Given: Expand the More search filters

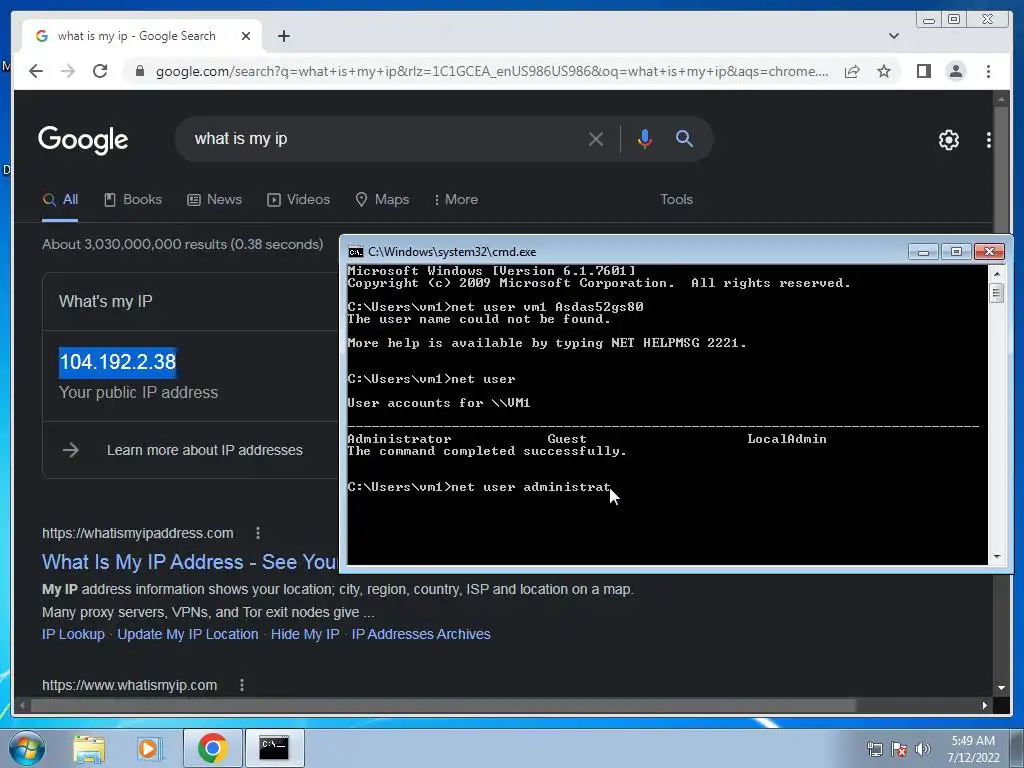Looking at the screenshot, I should (456, 200).
